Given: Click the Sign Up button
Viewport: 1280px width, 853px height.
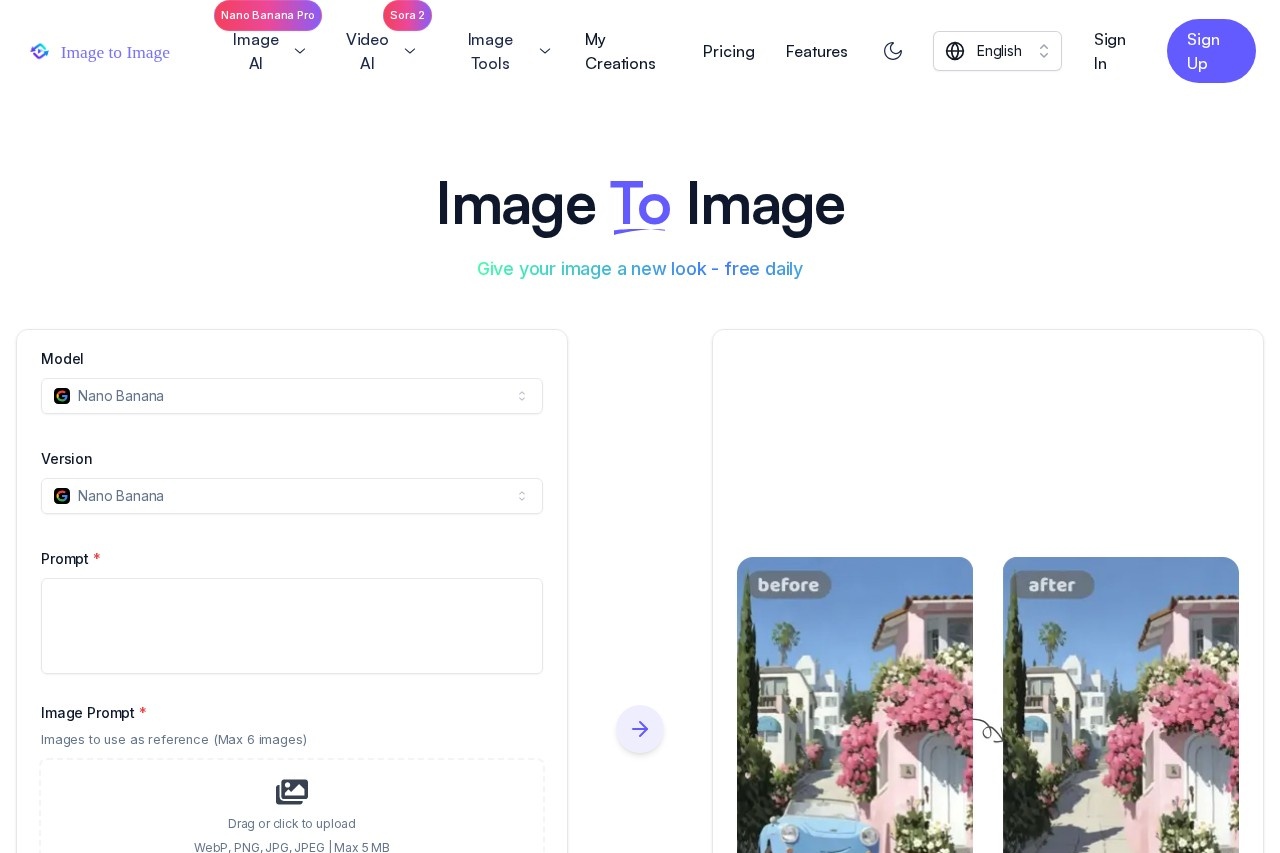Looking at the screenshot, I should 1211,51.
